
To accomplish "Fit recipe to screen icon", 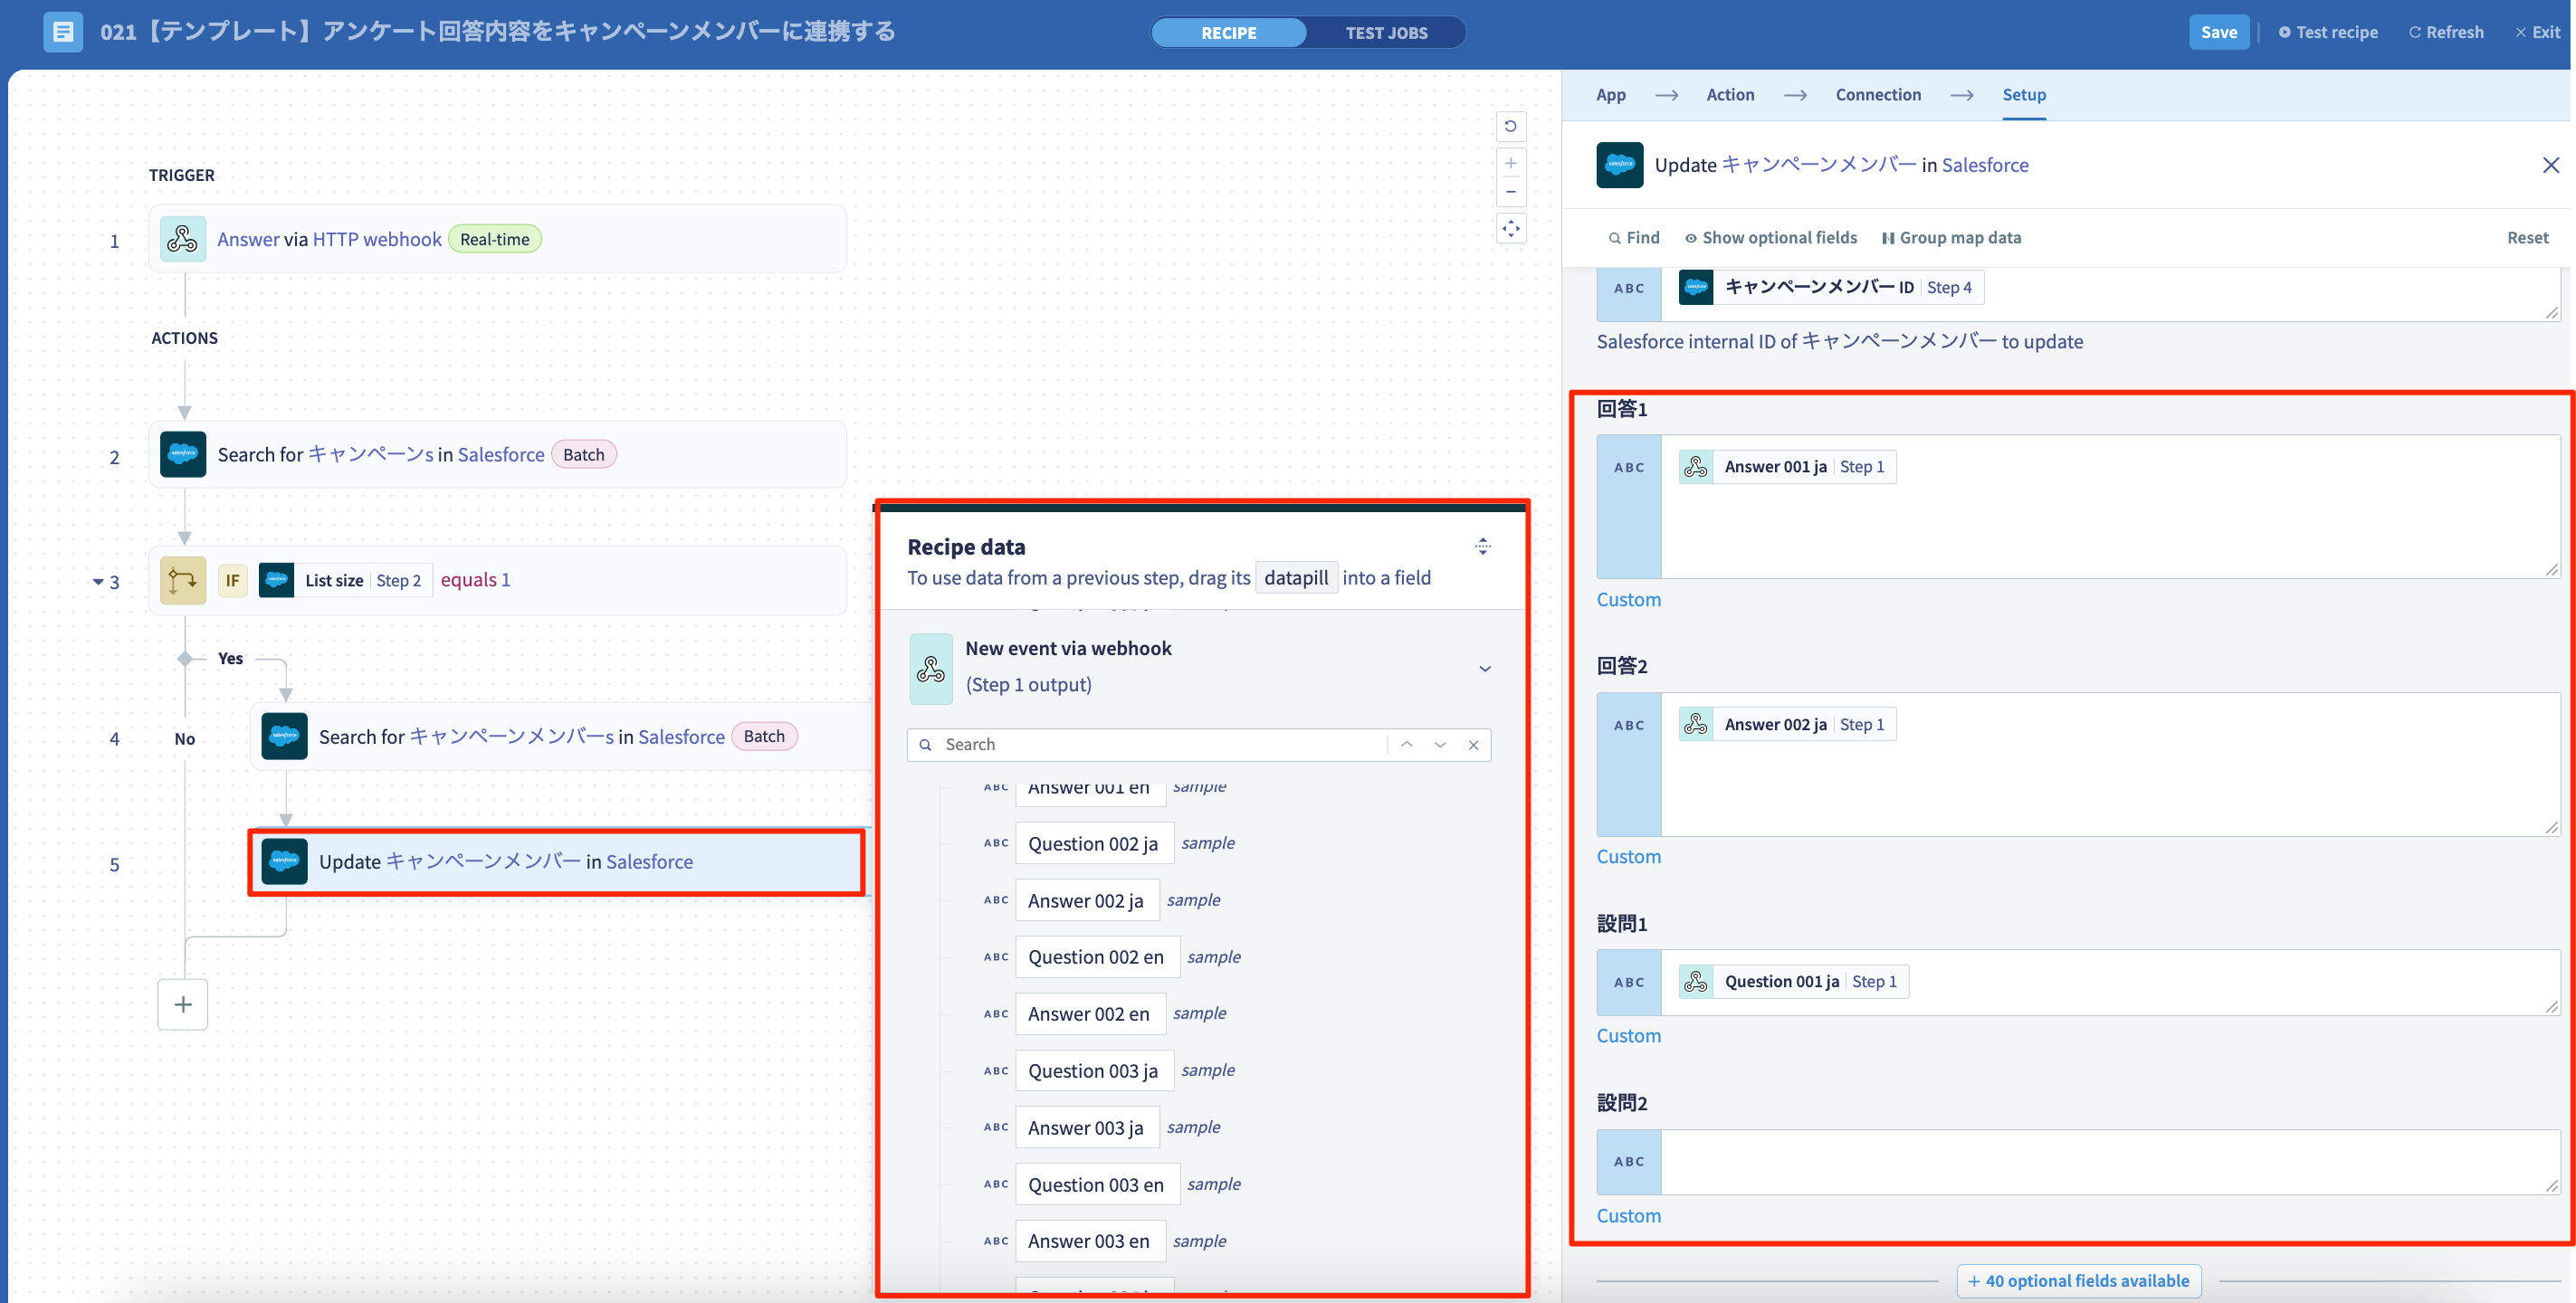I will coord(1510,228).
